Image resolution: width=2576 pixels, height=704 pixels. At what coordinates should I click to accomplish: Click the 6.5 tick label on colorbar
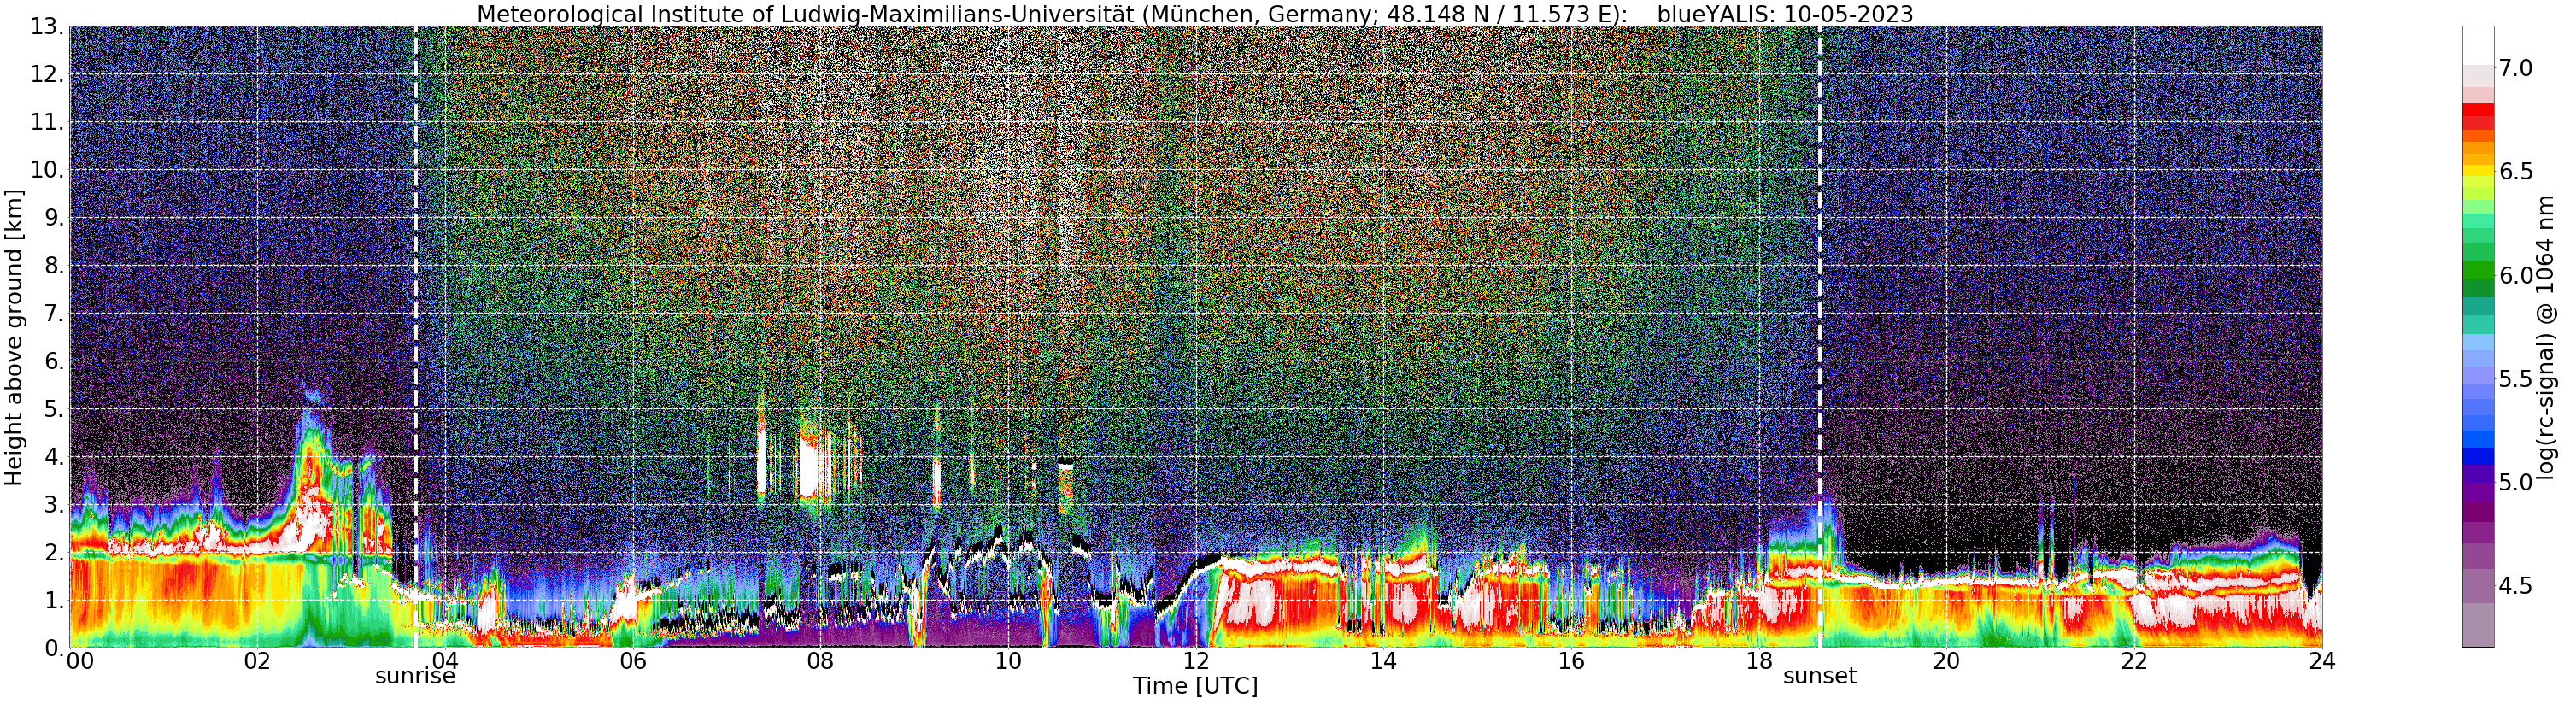coord(2516,172)
